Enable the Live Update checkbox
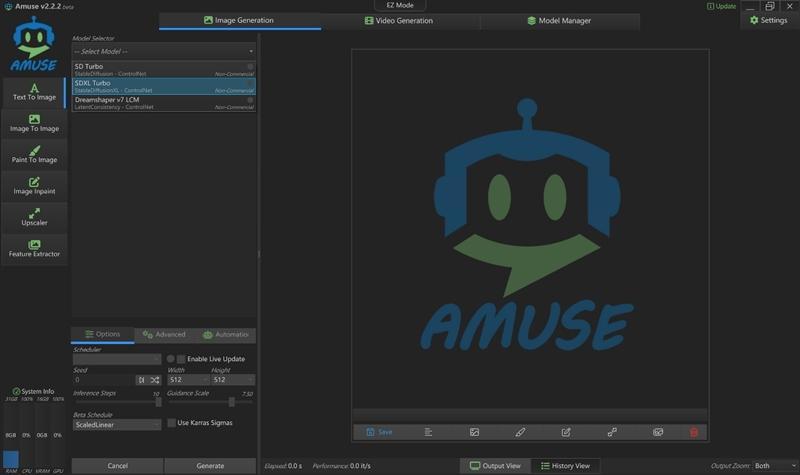The image size is (800, 475). tap(181, 359)
